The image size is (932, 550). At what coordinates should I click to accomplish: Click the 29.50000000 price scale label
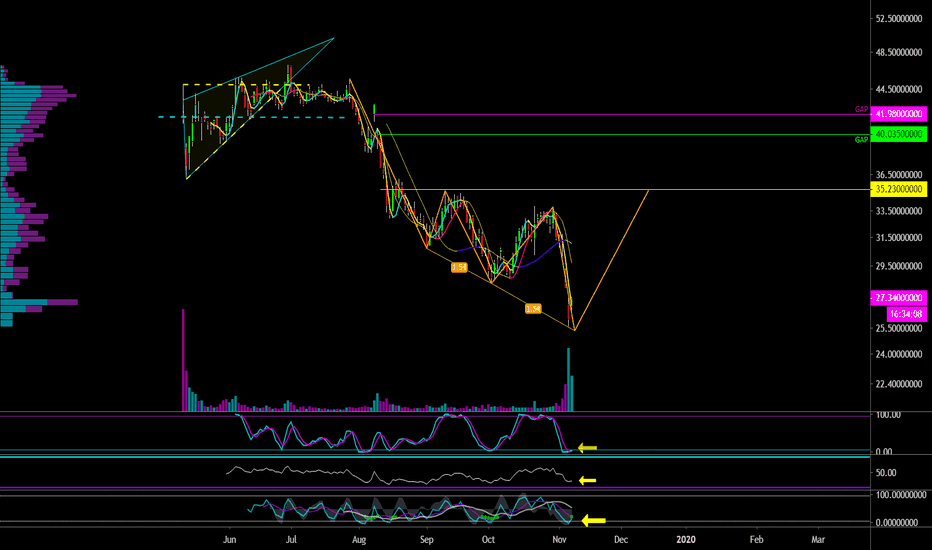pyautogui.click(x=899, y=266)
